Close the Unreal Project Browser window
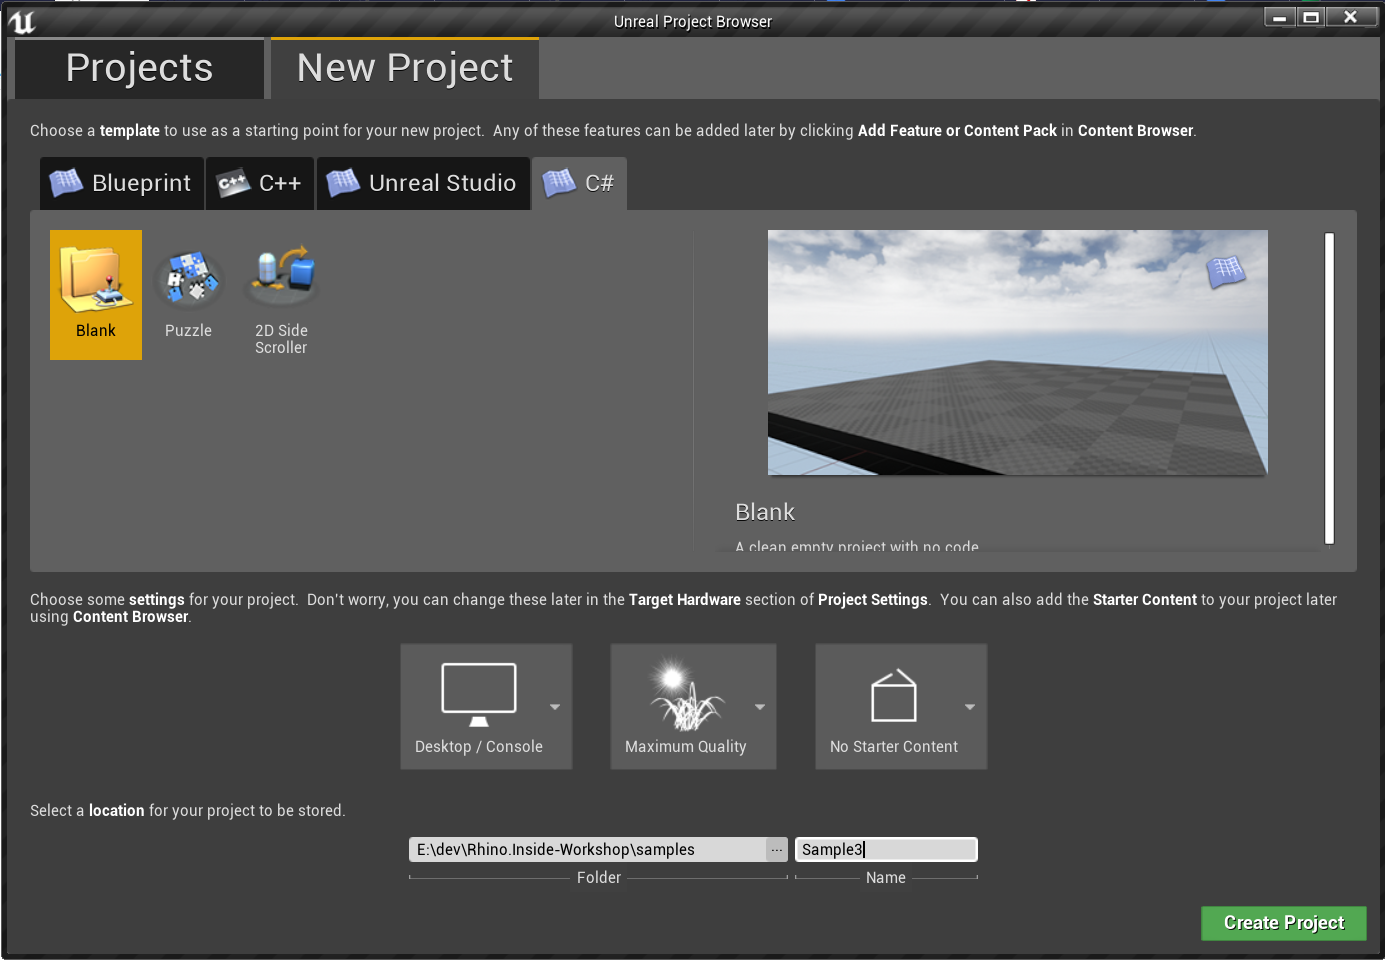This screenshot has height=960, width=1385. 1350,17
